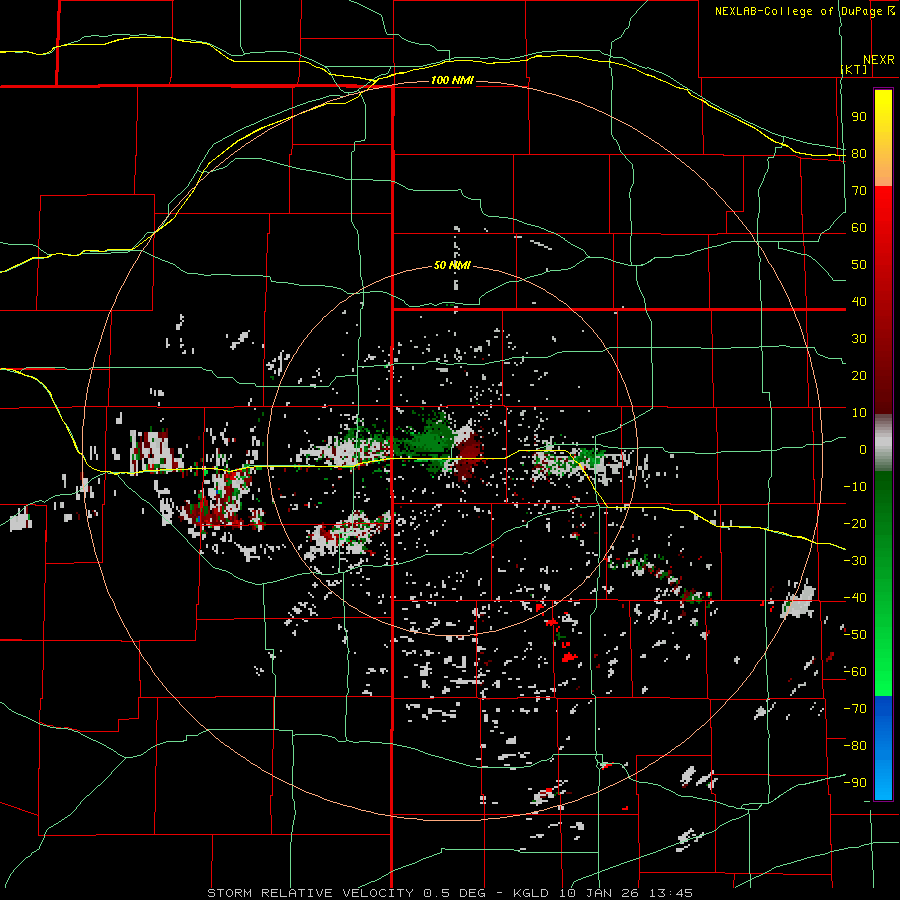
Task: Click the -70 value on velocity scale
Action: pyautogui.click(x=855, y=709)
